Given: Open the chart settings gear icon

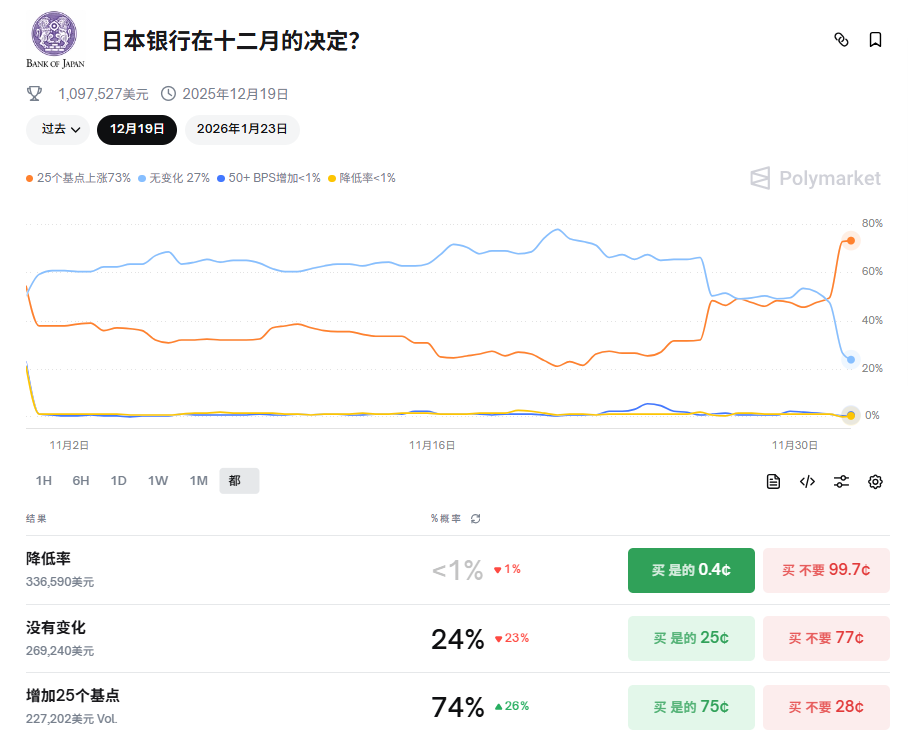Looking at the screenshot, I should [x=874, y=481].
